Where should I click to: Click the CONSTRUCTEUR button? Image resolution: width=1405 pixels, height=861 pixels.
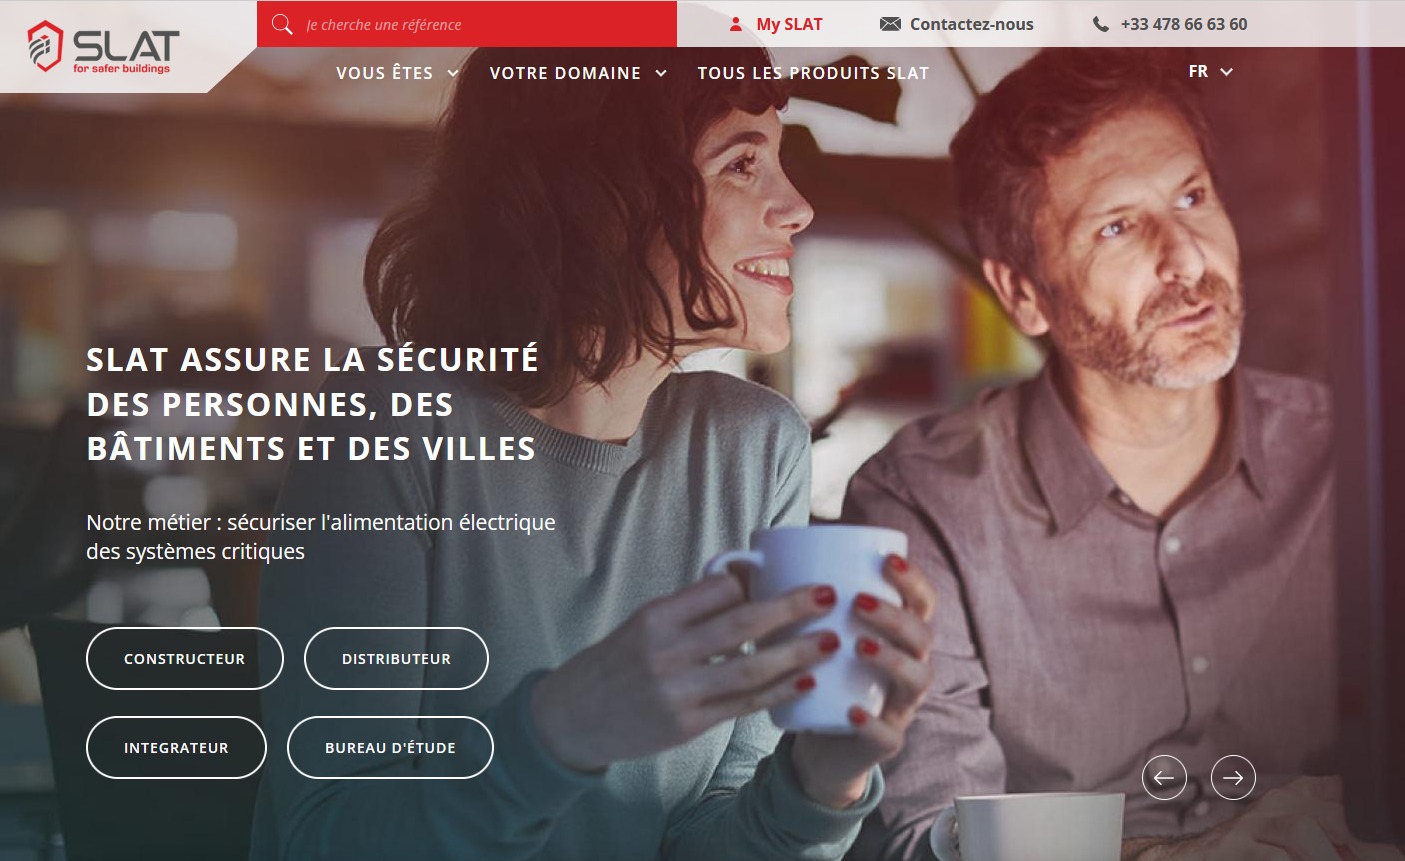click(185, 658)
